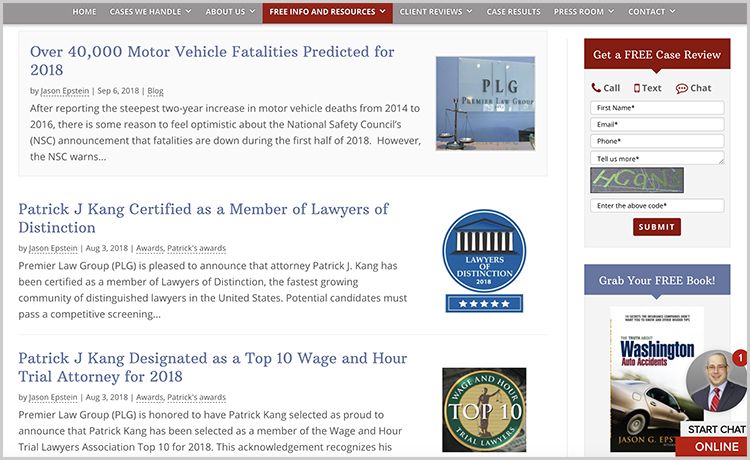750x460 pixels.
Task: Focus the Enter the above code field
Action: click(x=657, y=206)
